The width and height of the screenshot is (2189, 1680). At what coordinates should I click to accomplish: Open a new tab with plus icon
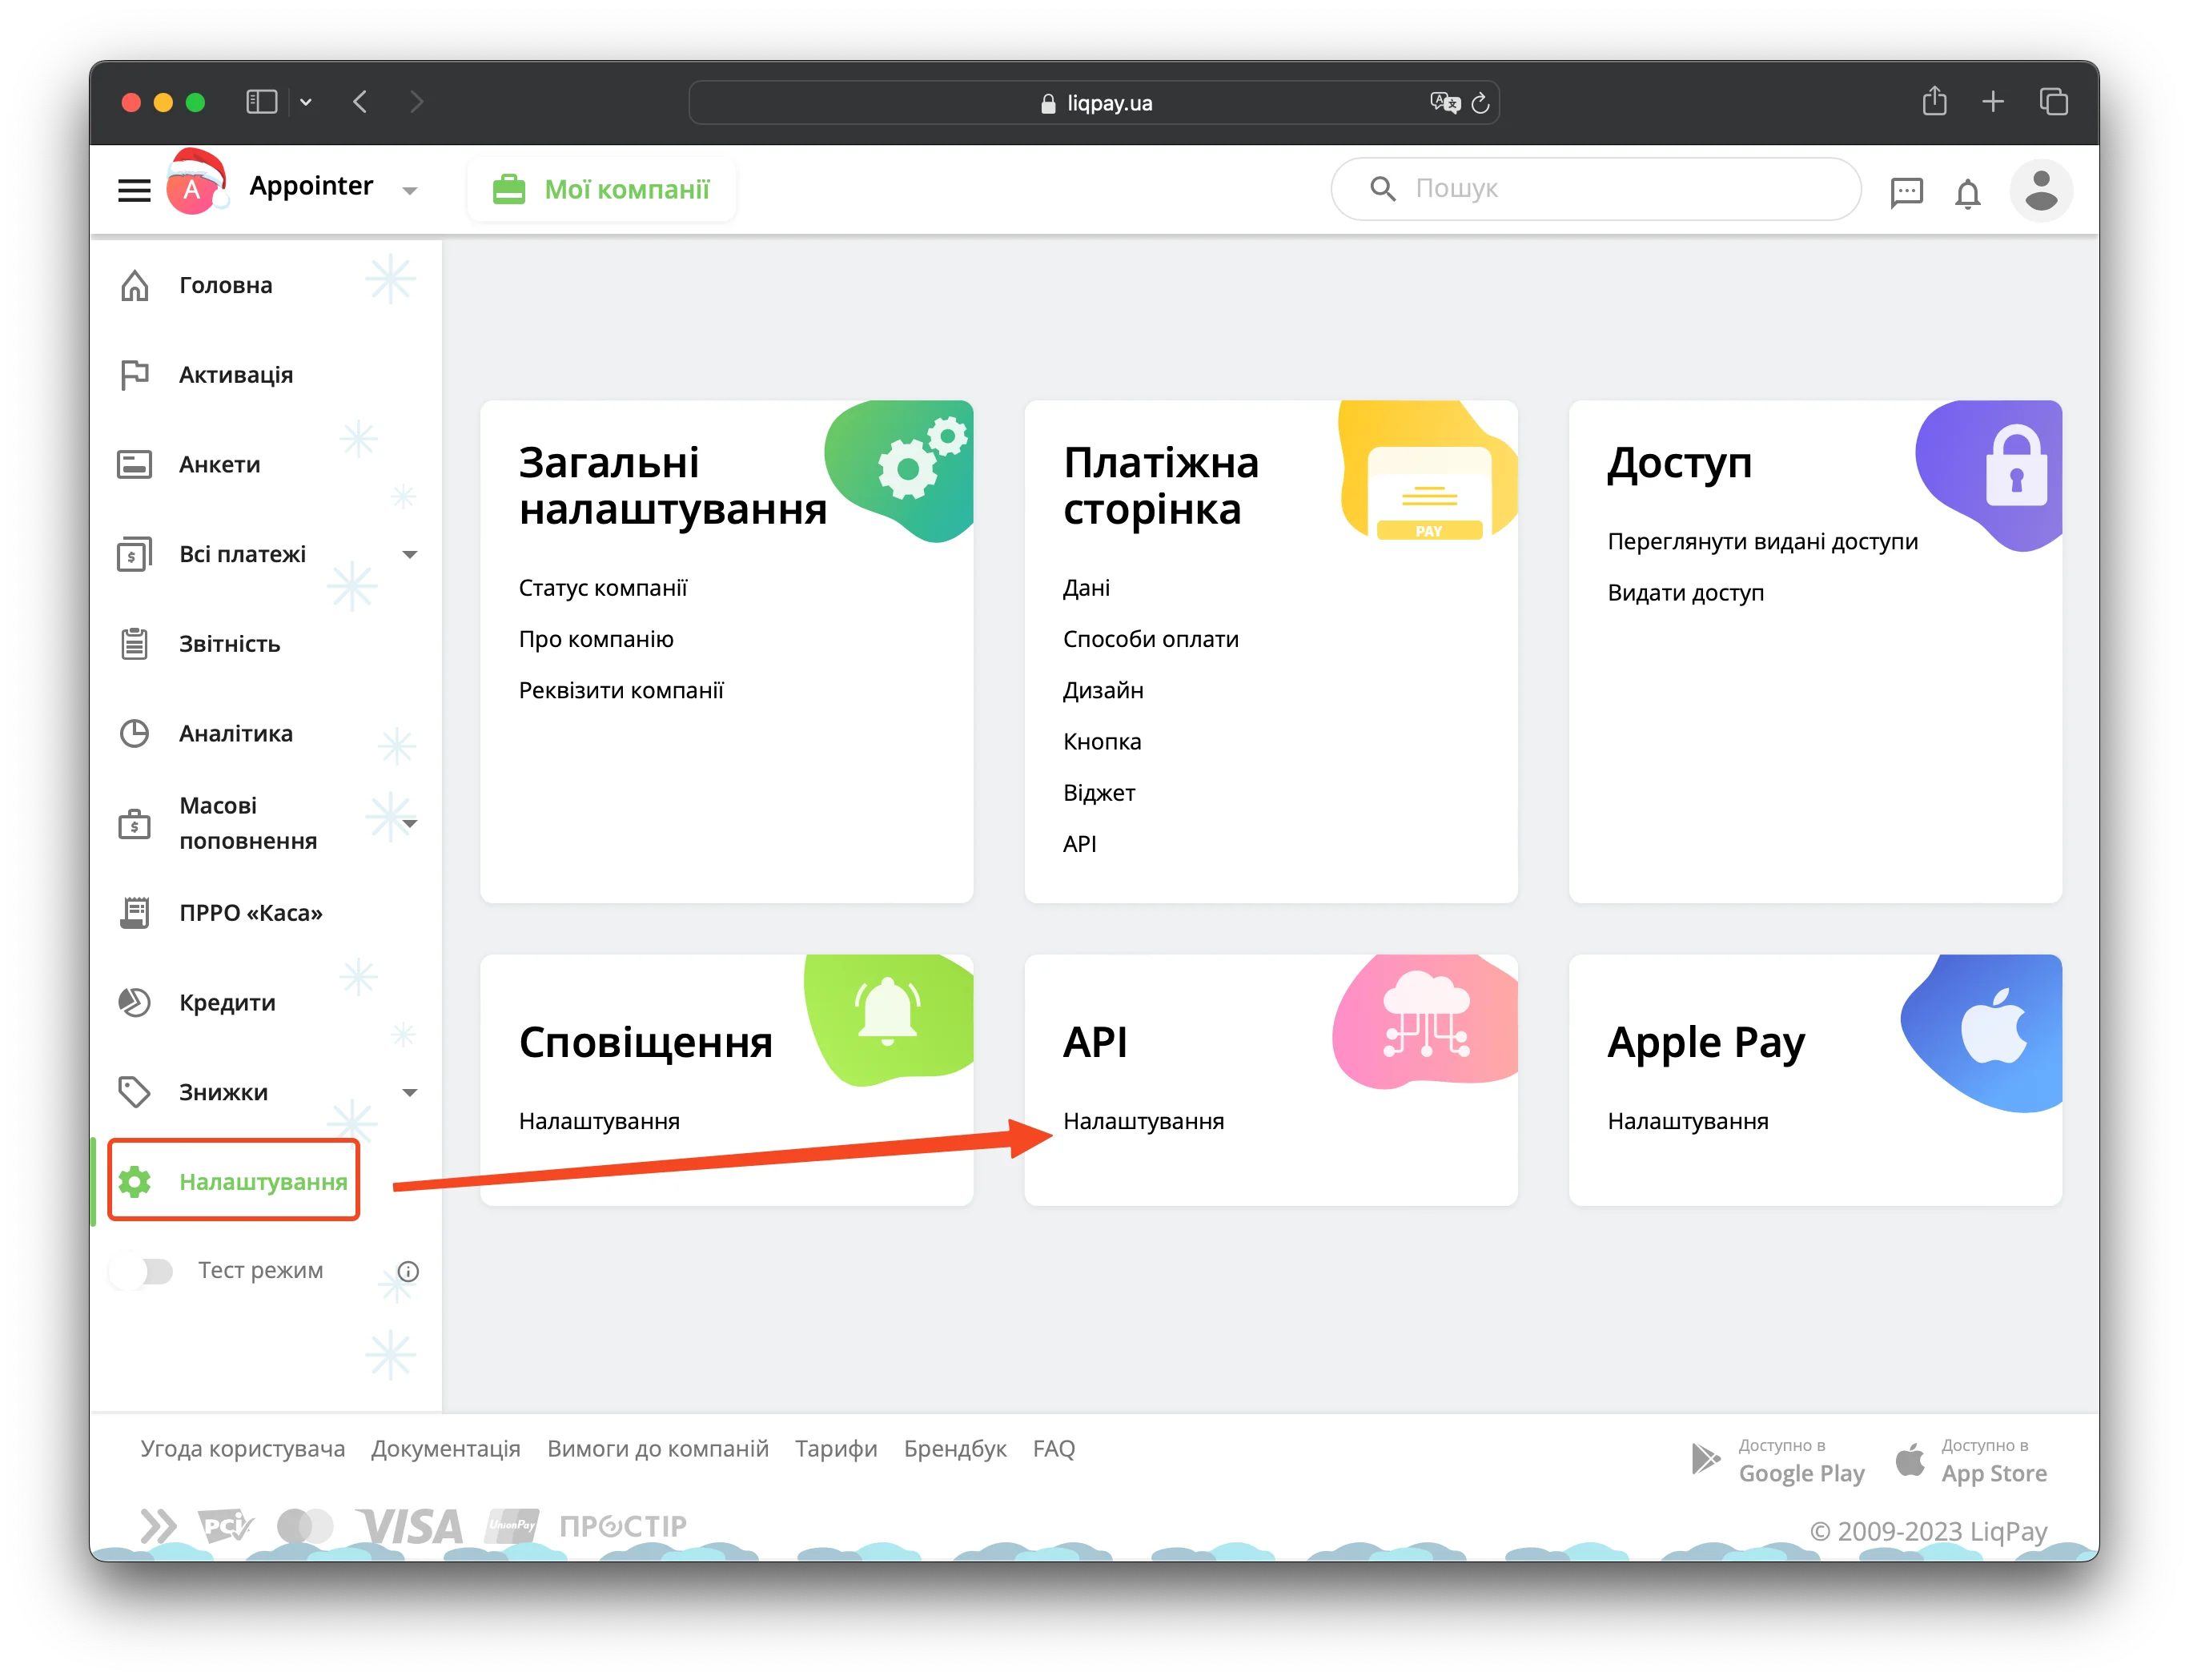[x=1992, y=102]
